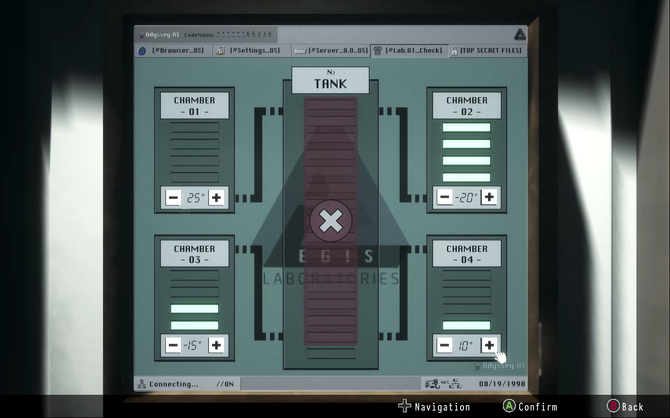The height and width of the screenshot is (418, 670).
Task: Lower Chamber 03 temperature with minus
Action: point(173,345)
